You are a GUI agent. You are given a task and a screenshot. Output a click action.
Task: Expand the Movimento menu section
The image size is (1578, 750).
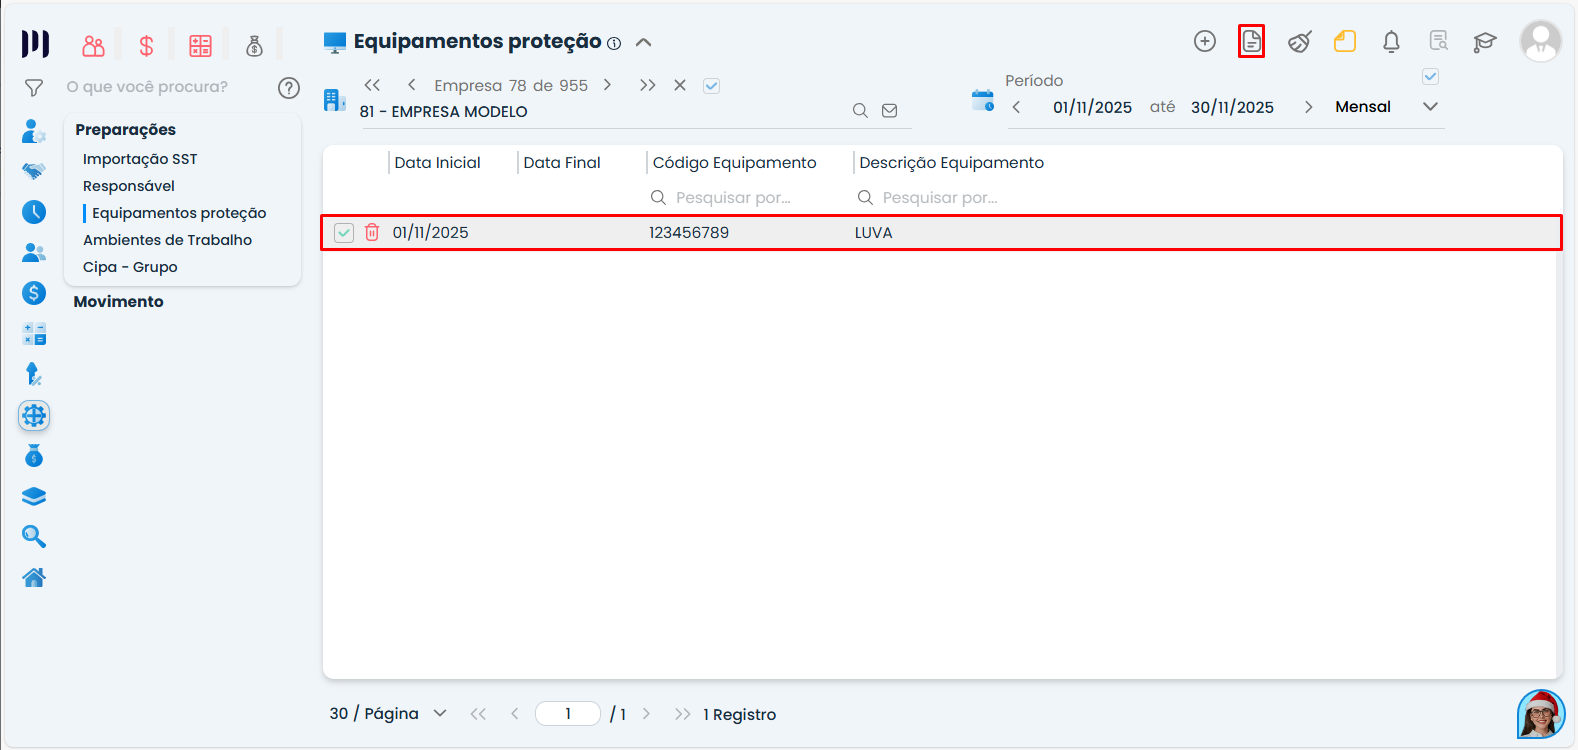coord(118,302)
